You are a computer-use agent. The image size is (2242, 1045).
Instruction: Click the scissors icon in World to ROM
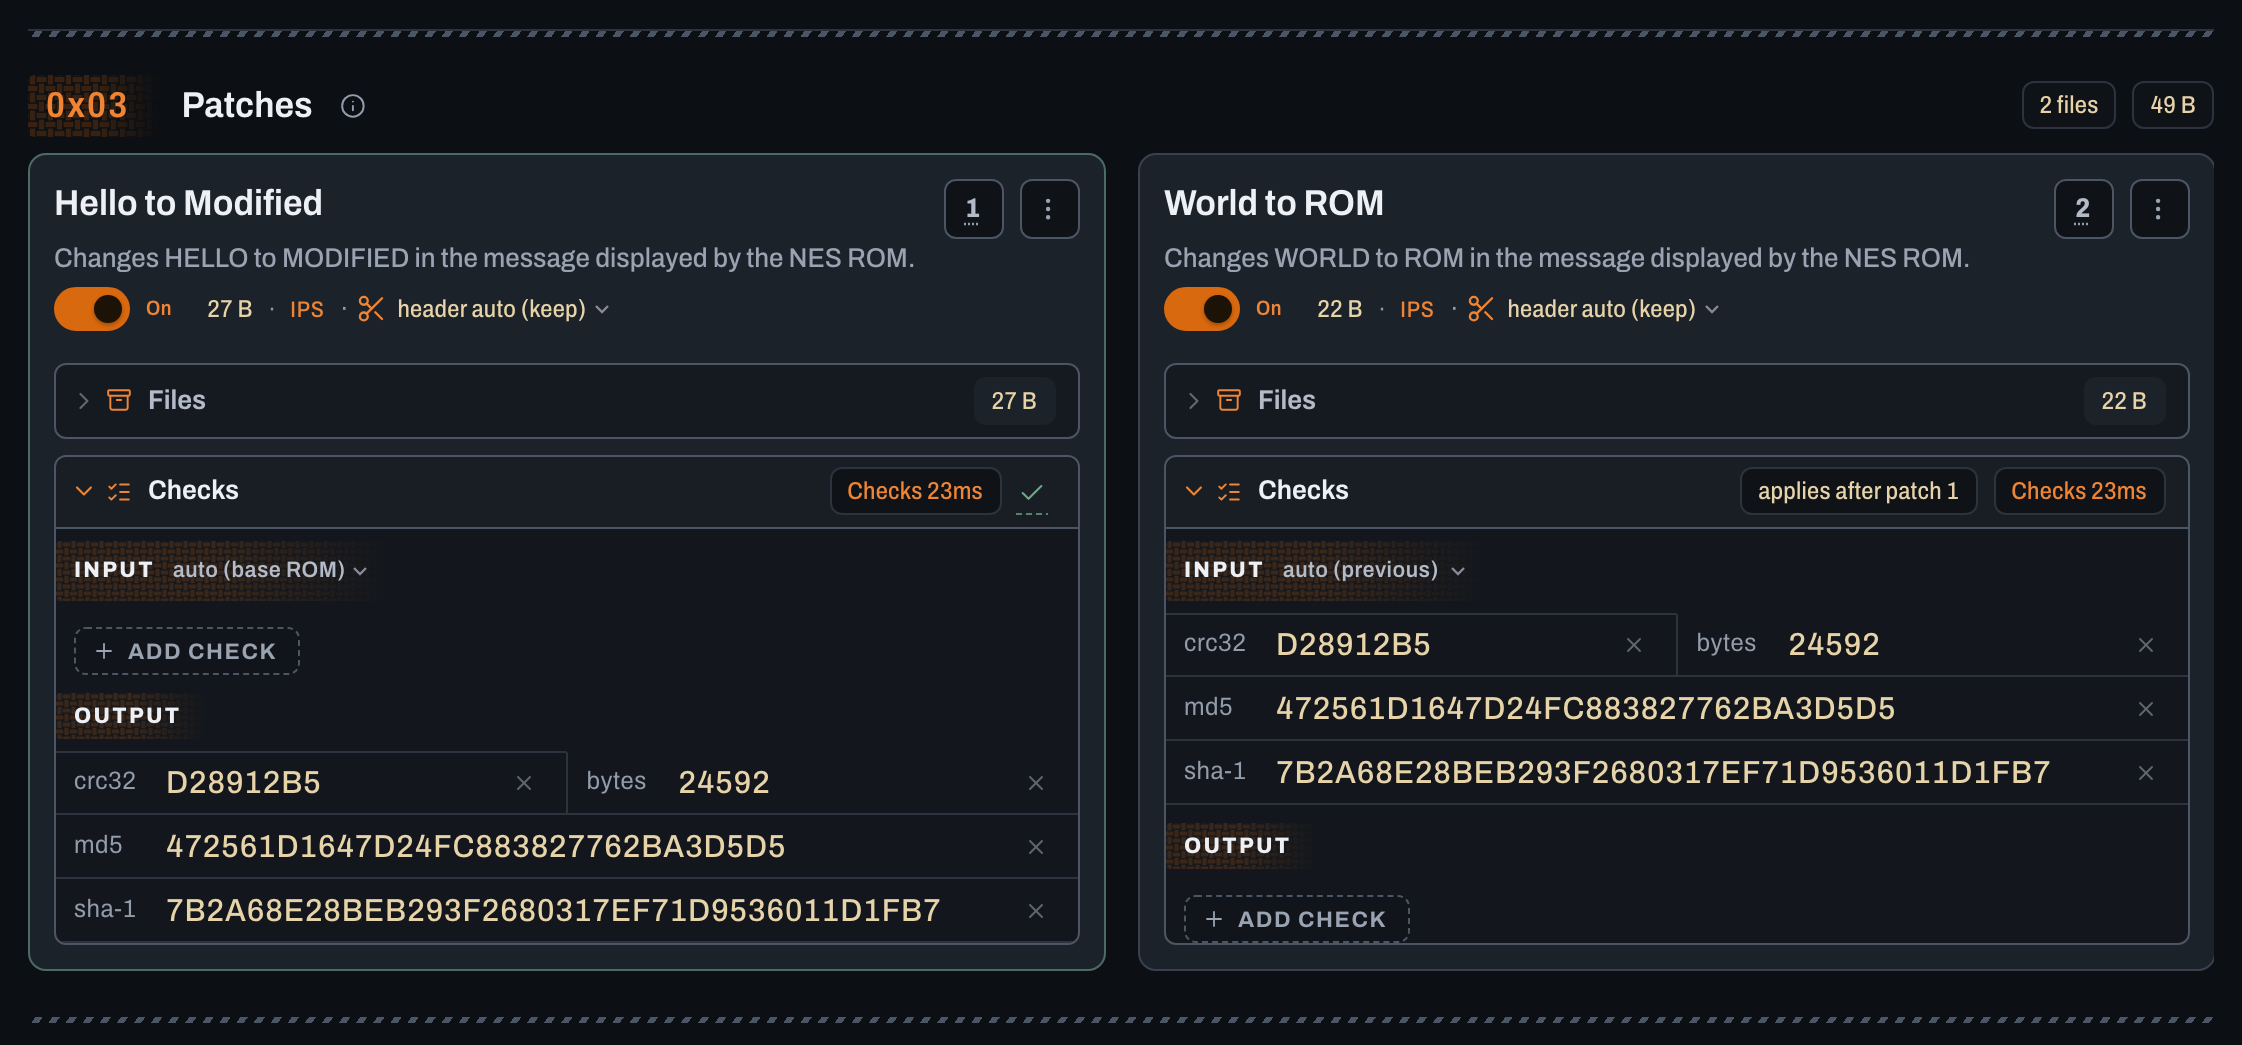pyautogui.click(x=1481, y=309)
